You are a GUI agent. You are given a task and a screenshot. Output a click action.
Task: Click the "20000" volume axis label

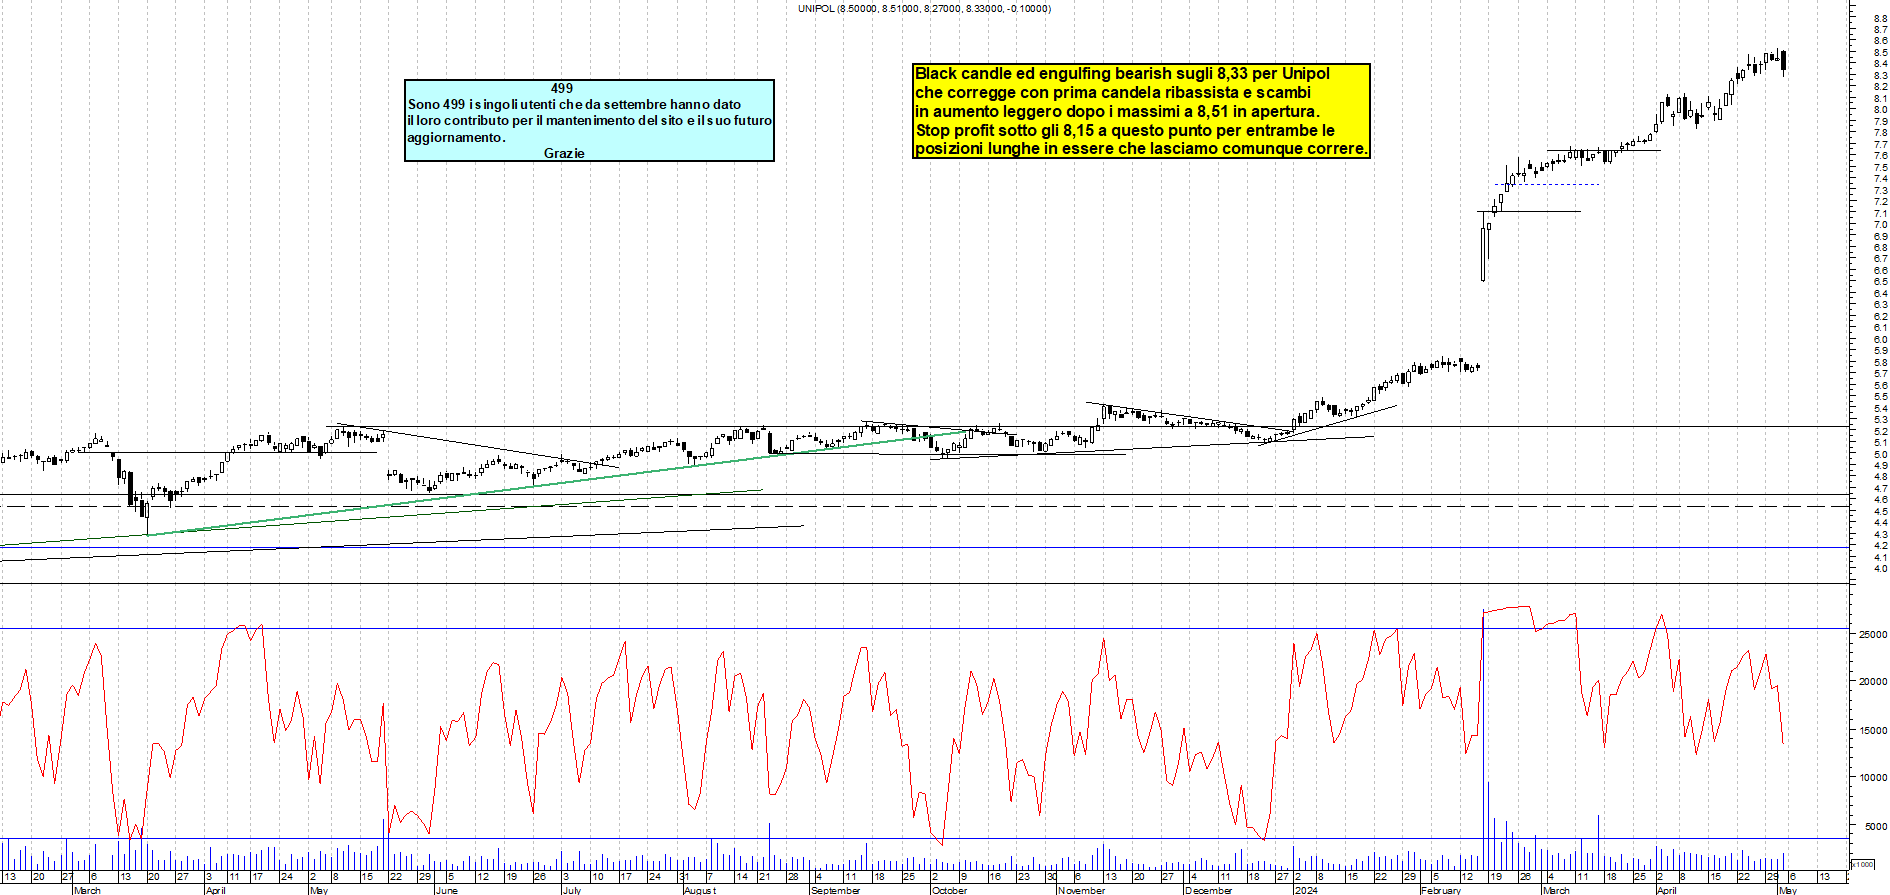(x=1873, y=682)
